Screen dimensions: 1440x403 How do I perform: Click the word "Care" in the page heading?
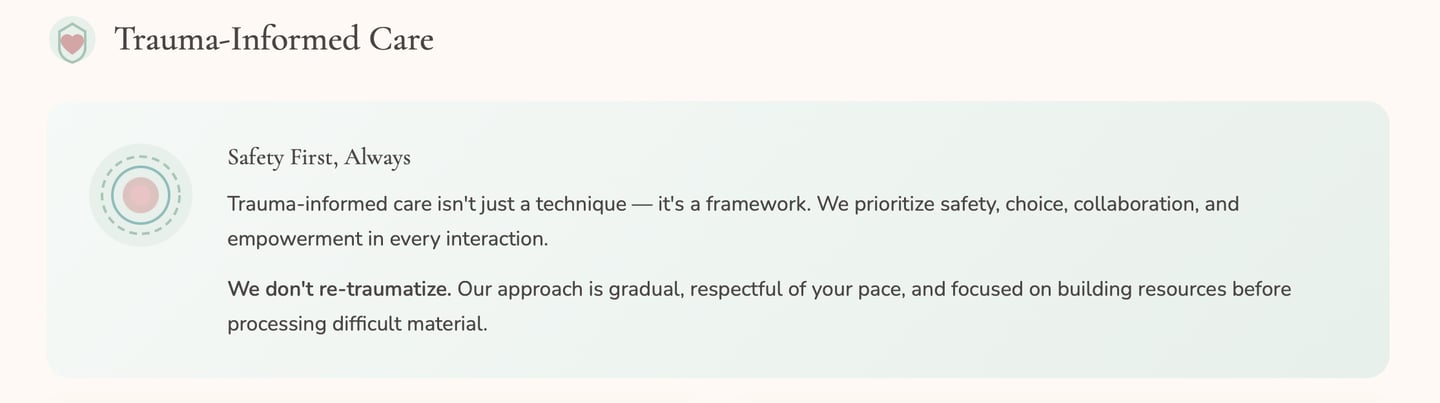pos(401,40)
